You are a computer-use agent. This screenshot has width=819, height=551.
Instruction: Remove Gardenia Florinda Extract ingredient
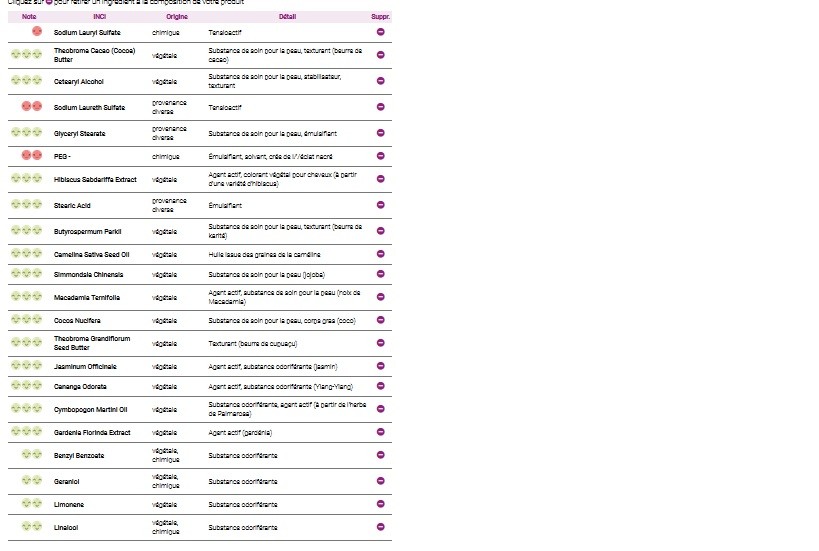tap(380, 432)
